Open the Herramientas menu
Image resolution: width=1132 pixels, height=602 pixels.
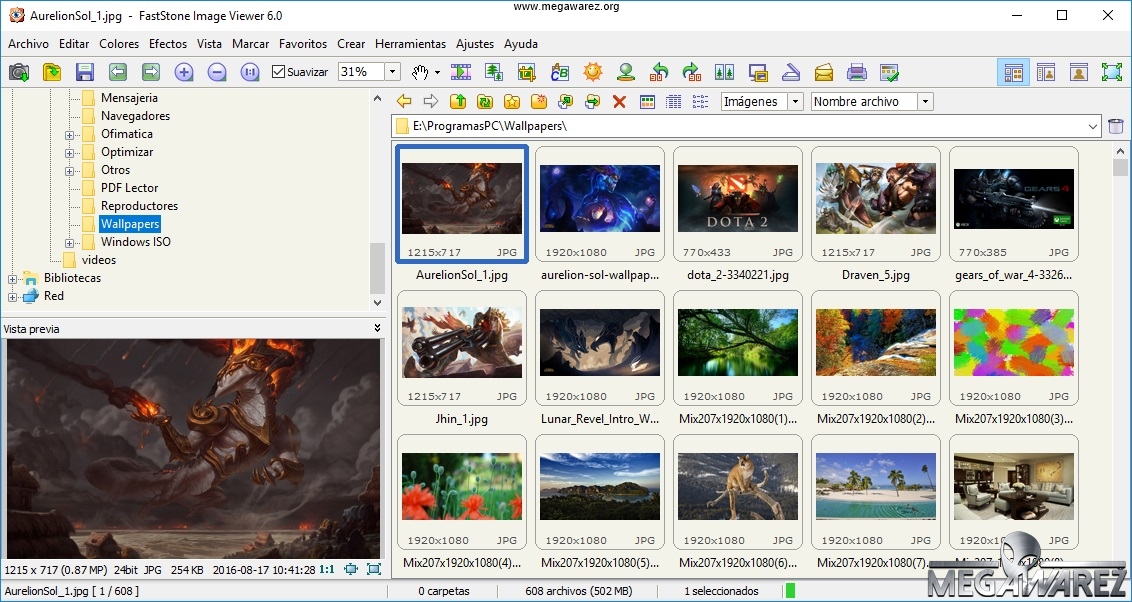[x=411, y=44]
